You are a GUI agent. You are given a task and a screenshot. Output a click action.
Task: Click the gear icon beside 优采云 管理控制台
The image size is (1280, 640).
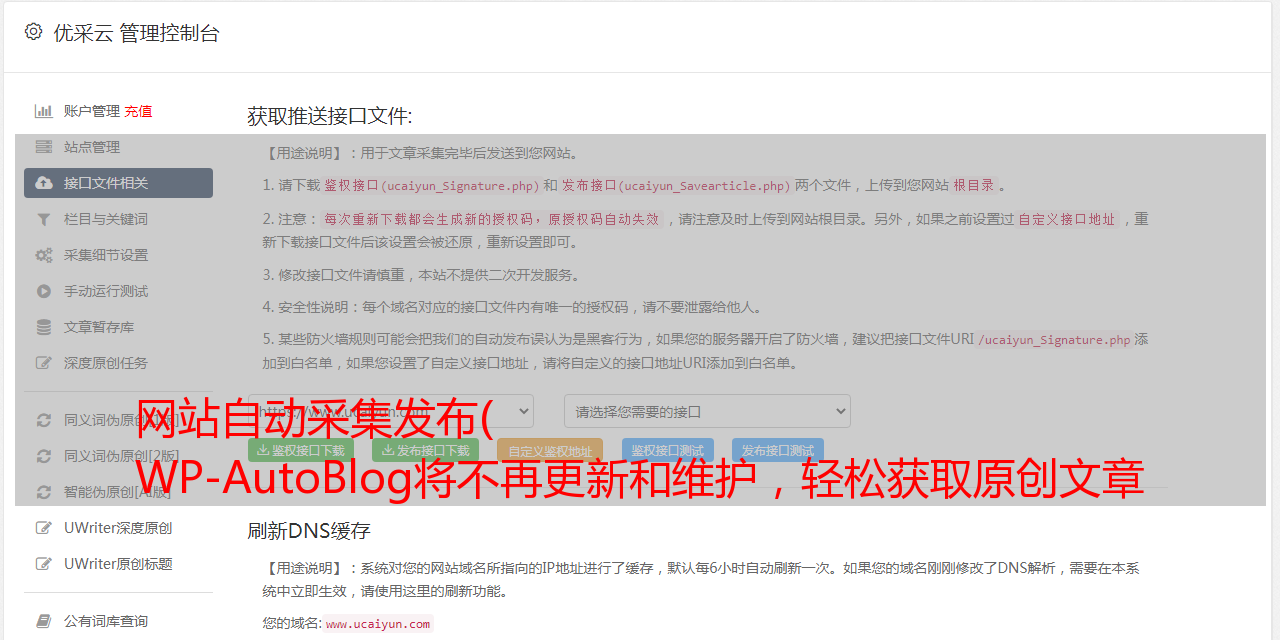click(x=34, y=32)
